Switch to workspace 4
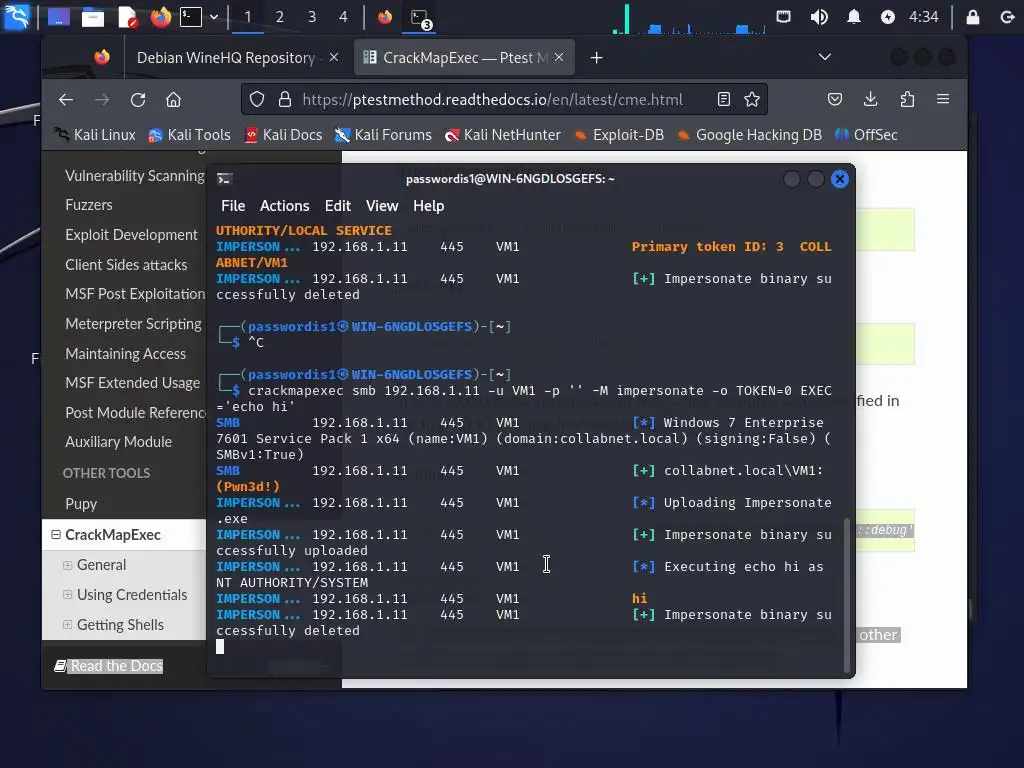The image size is (1024, 768). pos(344,17)
